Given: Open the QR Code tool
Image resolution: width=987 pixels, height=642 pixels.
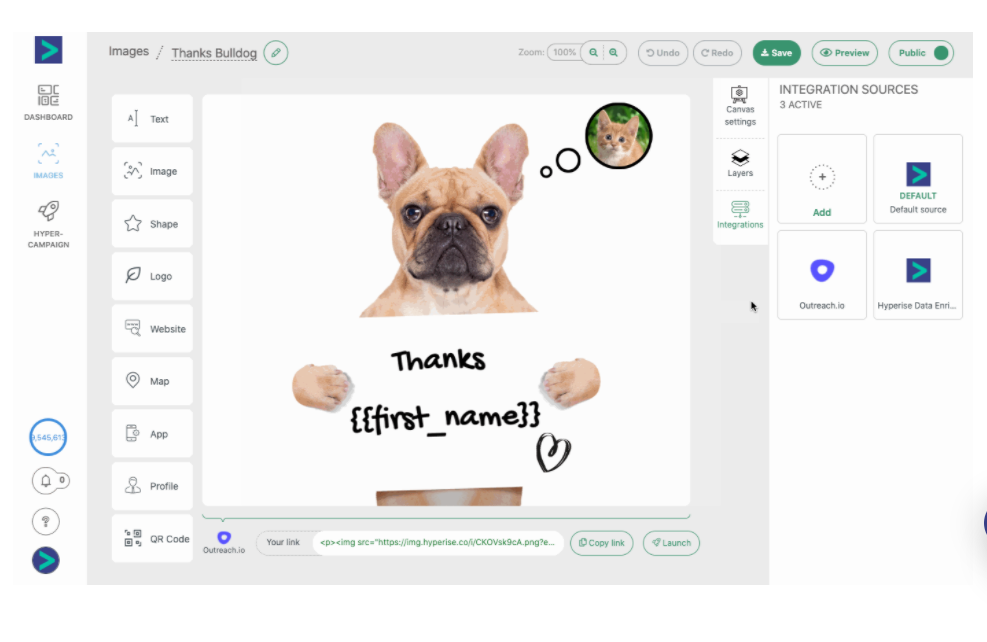Looking at the screenshot, I should 152,538.
